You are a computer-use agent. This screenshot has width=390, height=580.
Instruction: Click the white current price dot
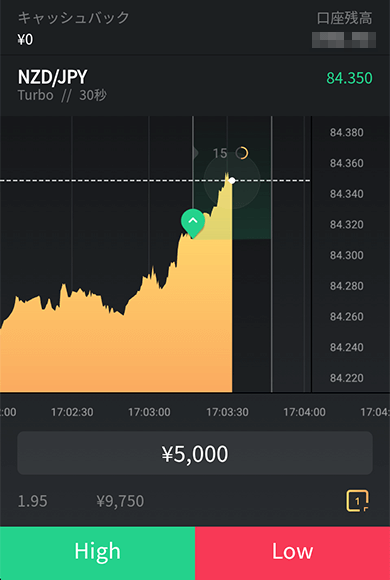point(232,181)
